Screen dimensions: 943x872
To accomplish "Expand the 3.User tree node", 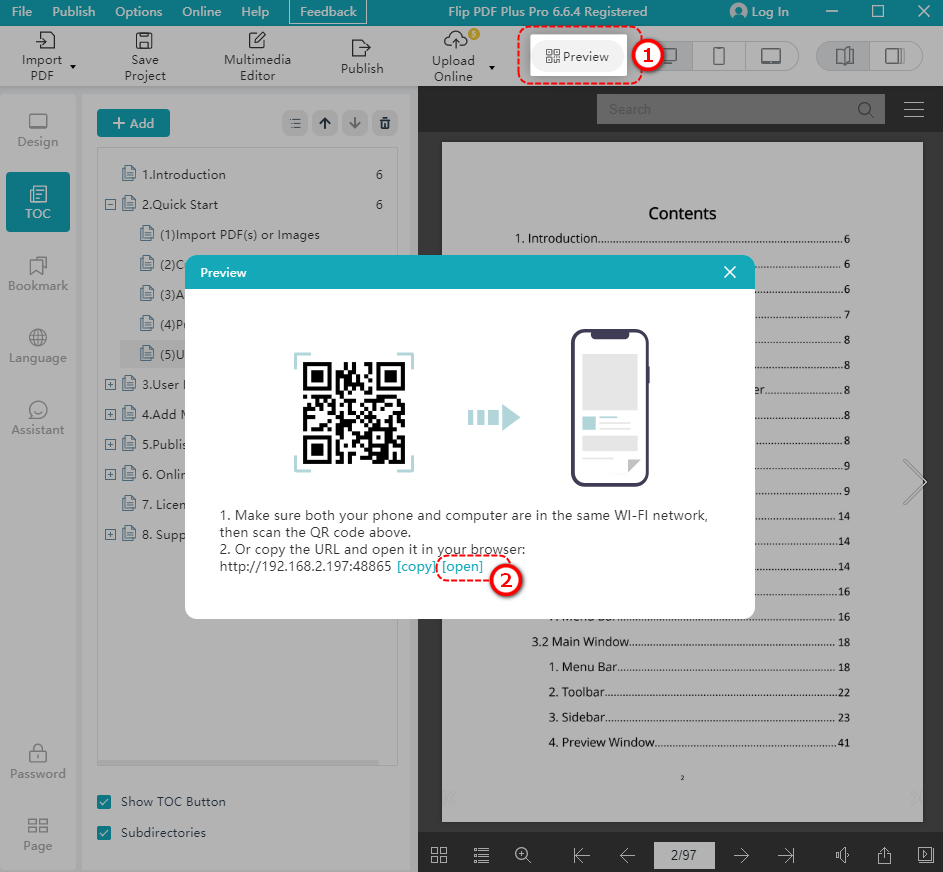I will click(110, 384).
